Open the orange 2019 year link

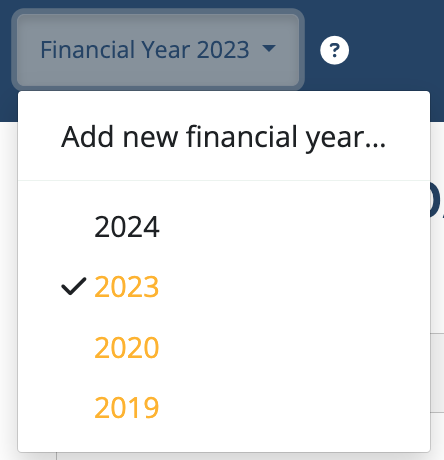coord(127,407)
